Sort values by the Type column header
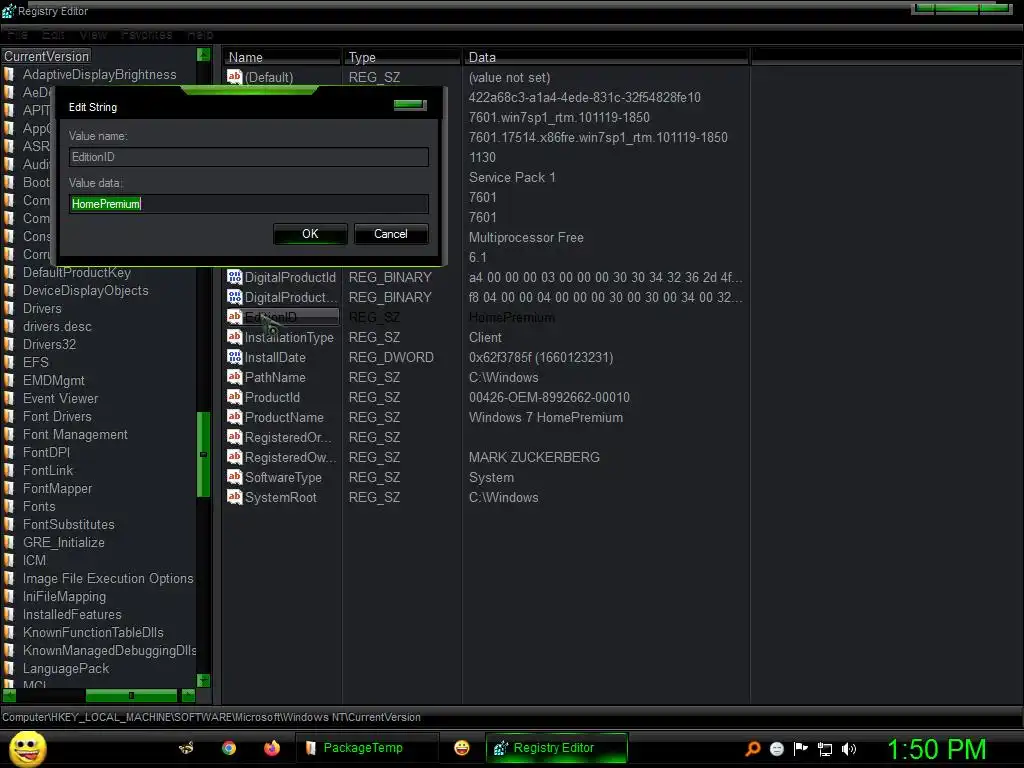This screenshot has height=768, width=1024. (x=402, y=57)
